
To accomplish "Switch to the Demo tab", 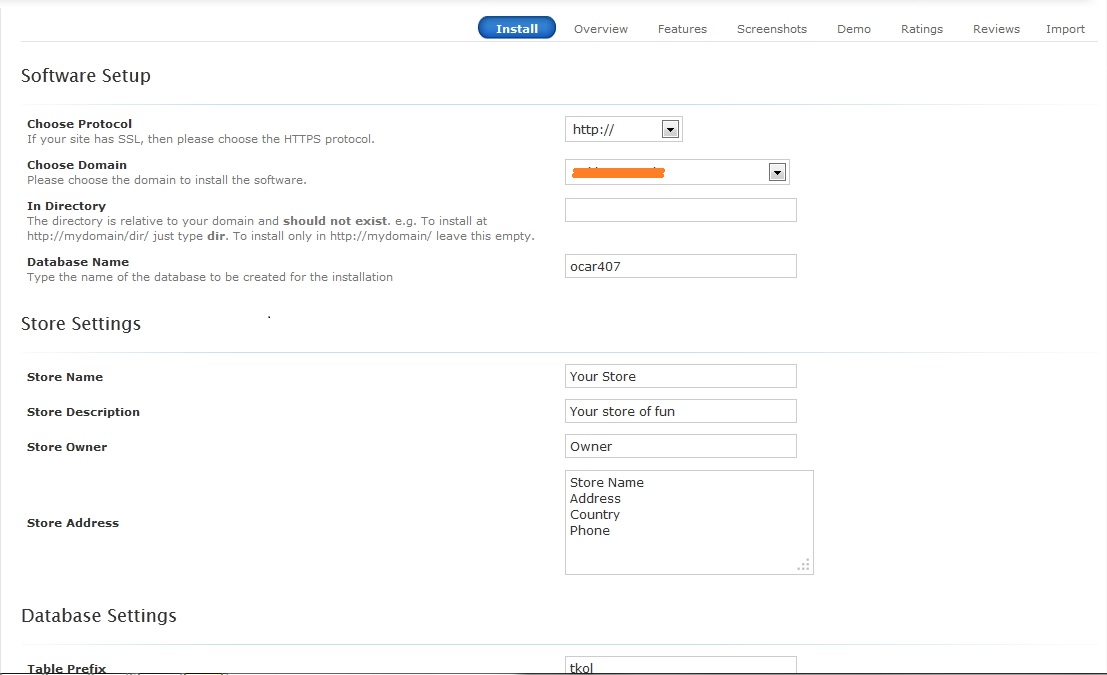I will pos(853,29).
